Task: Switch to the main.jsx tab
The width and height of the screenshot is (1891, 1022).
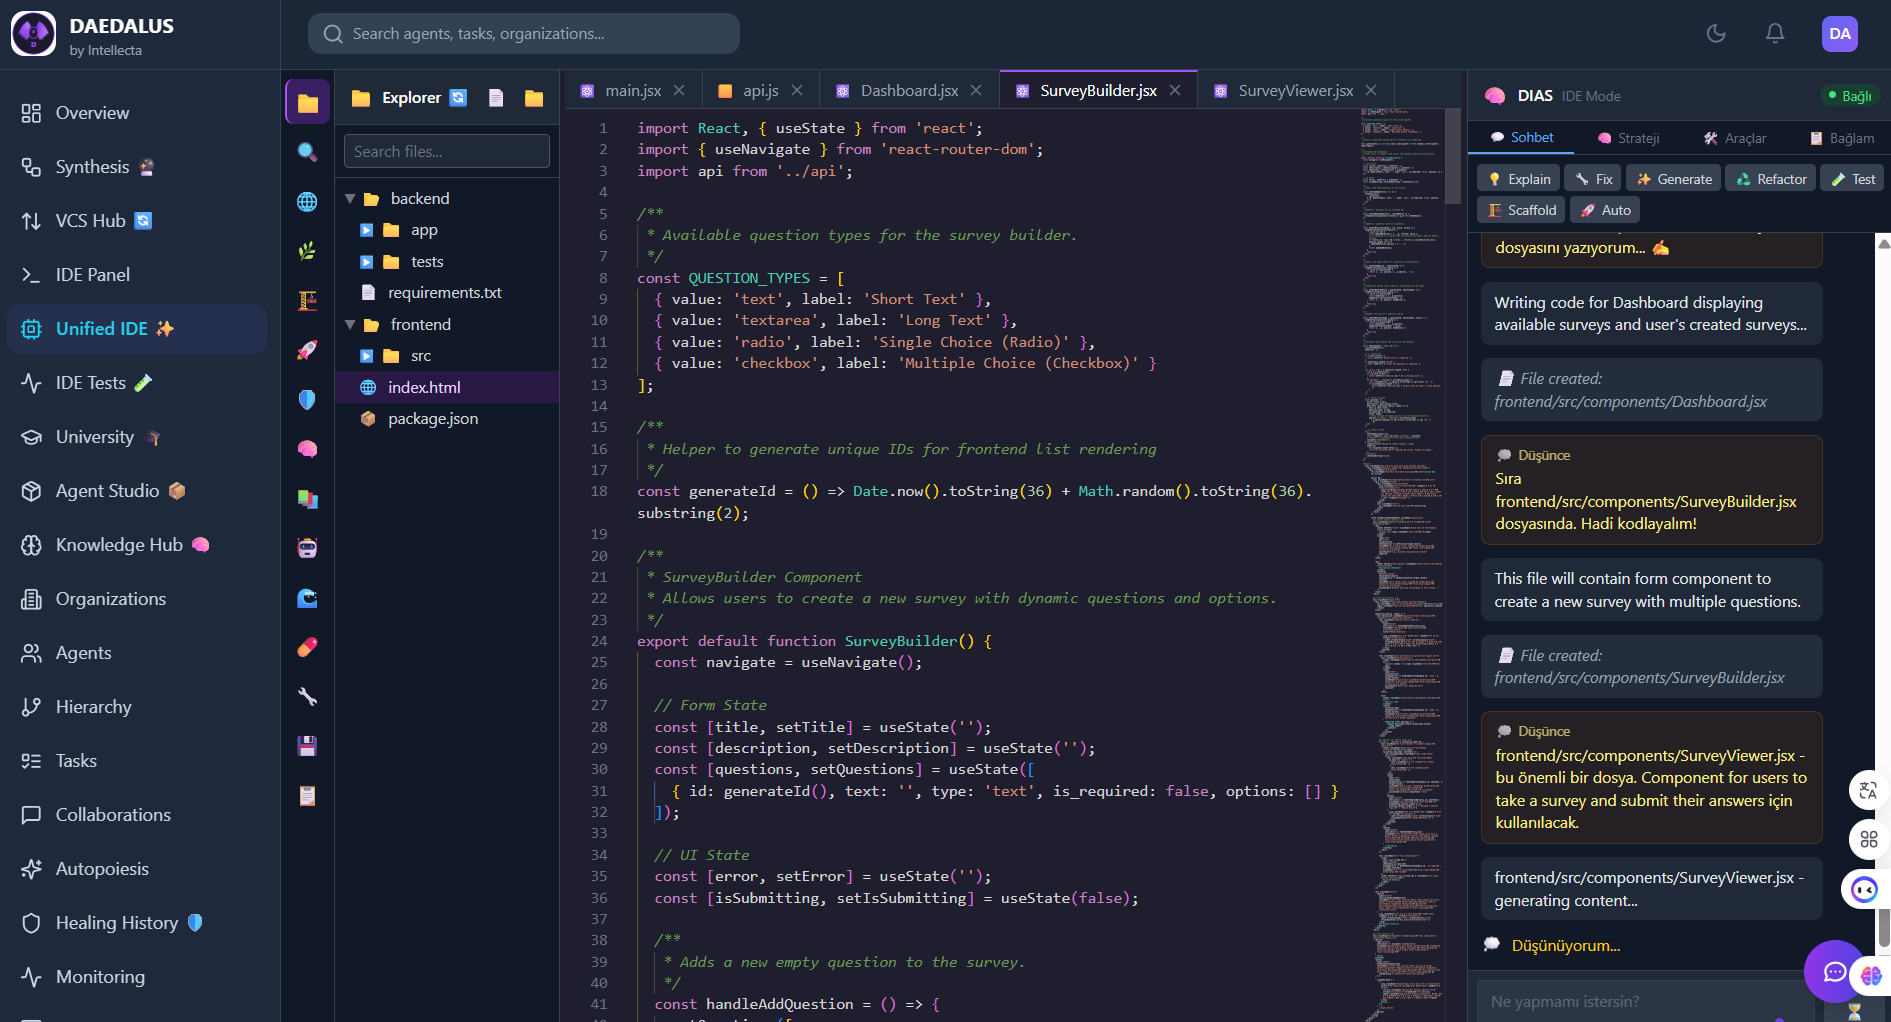Action: pyautogui.click(x=632, y=91)
